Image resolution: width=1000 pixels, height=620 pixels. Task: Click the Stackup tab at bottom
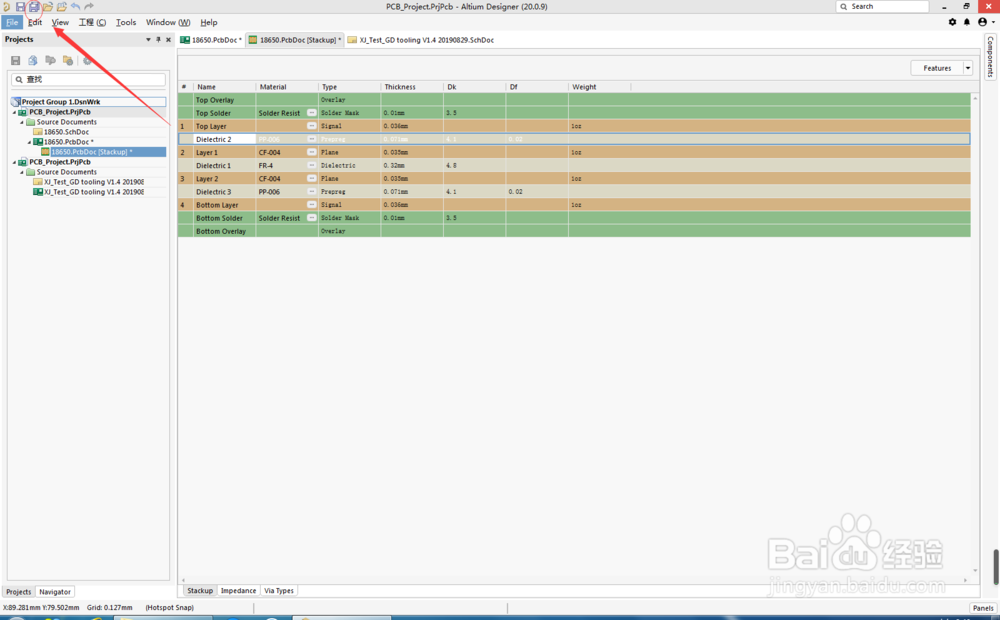coord(200,591)
